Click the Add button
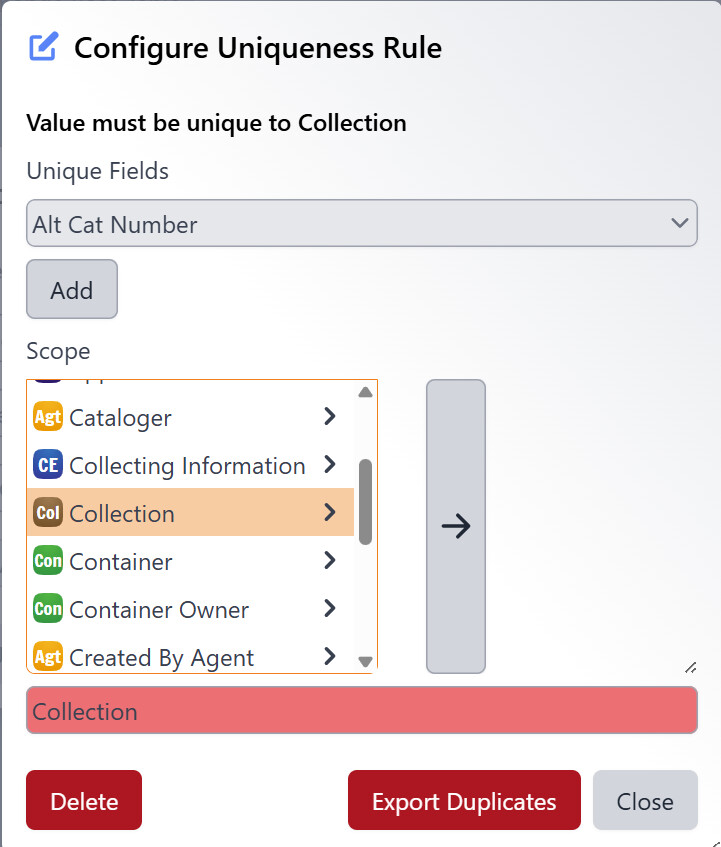This screenshot has width=721, height=847. pos(72,290)
